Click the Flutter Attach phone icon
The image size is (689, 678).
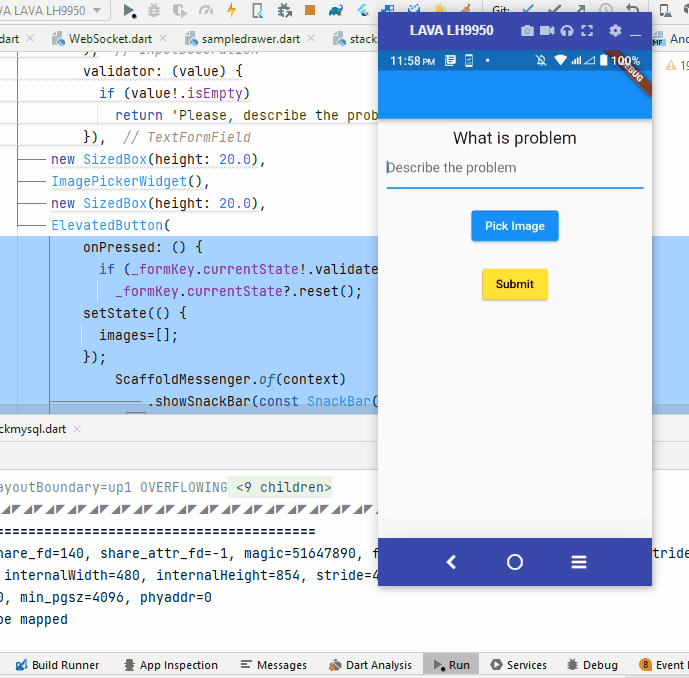pyautogui.click(x=257, y=10)
